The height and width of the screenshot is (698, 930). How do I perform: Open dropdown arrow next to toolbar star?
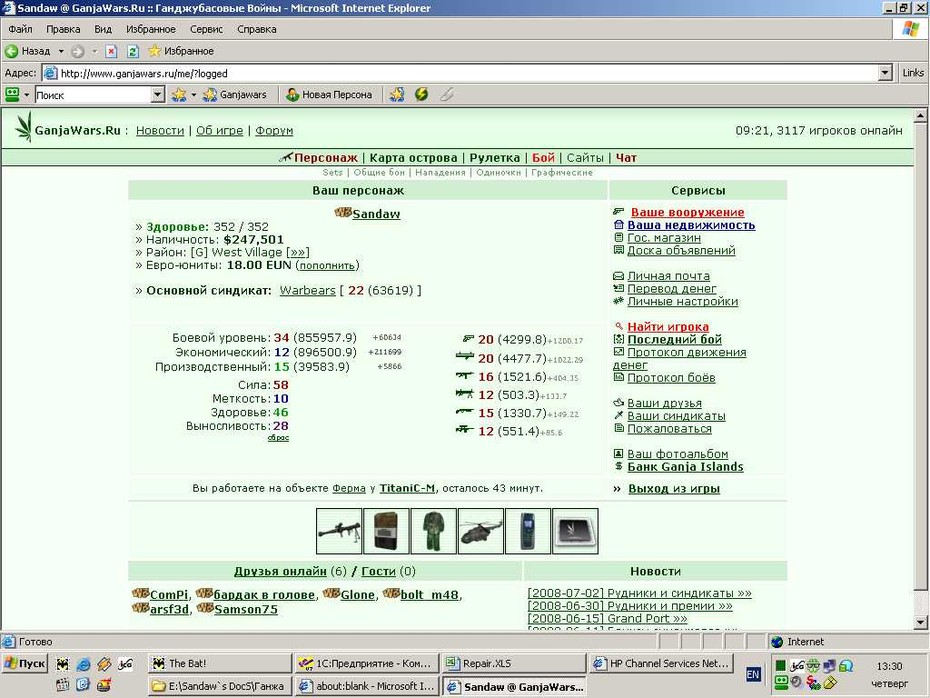(193, 95)
